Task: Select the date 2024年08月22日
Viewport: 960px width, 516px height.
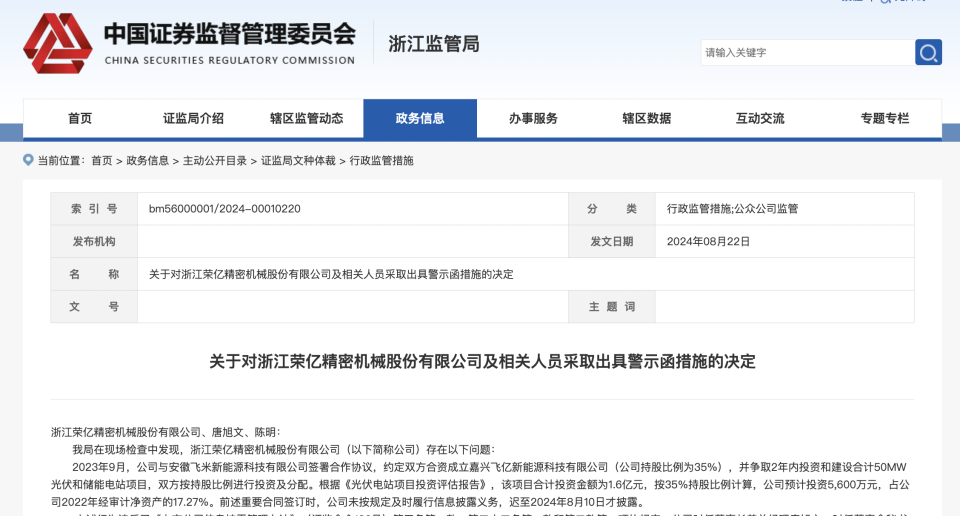Action: [708, 242]
